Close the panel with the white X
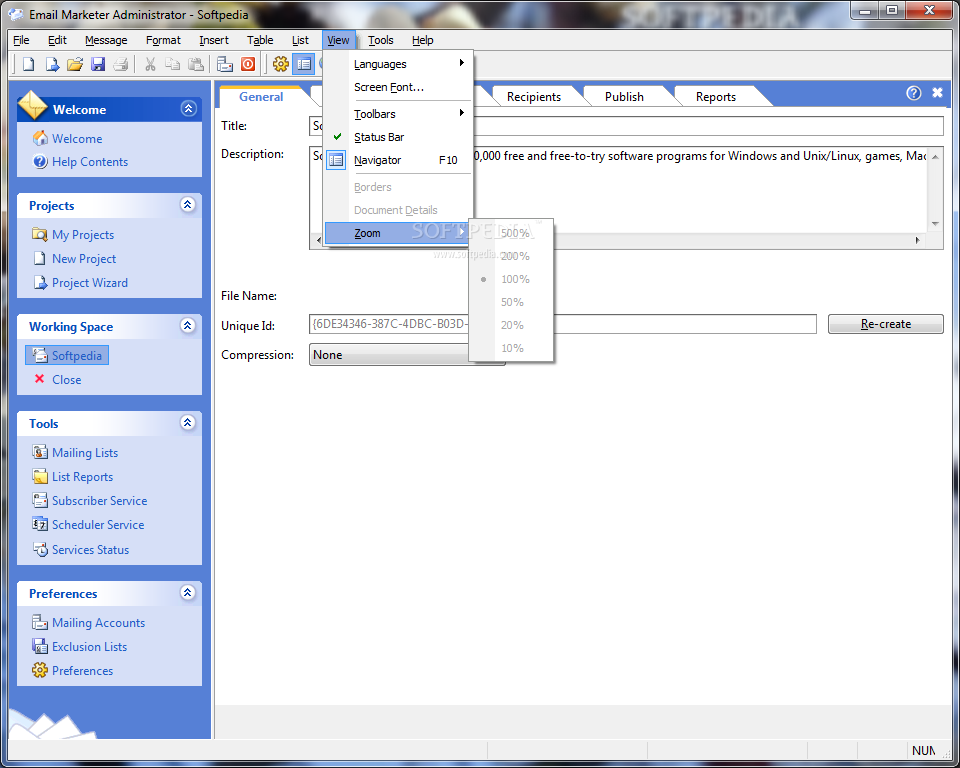Screen dimensions: 960x768 (937, 92)
